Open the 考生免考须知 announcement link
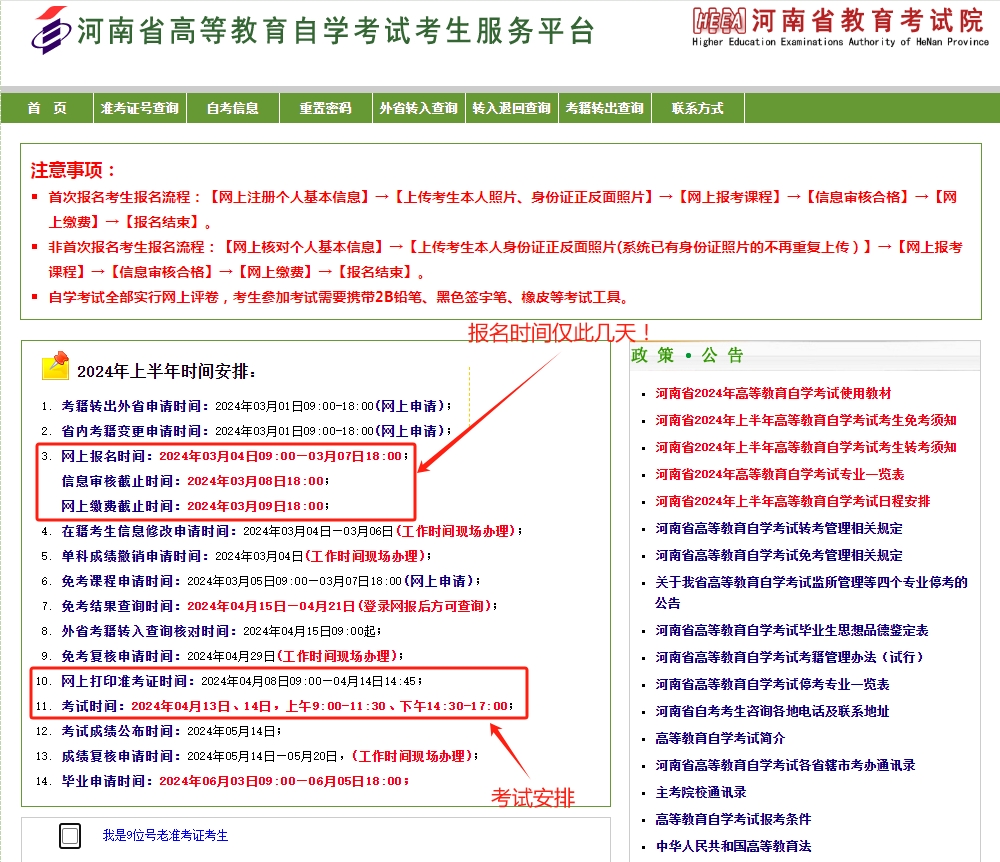The height and width of the screenshot is (862, 1000). tap(806, 420)
